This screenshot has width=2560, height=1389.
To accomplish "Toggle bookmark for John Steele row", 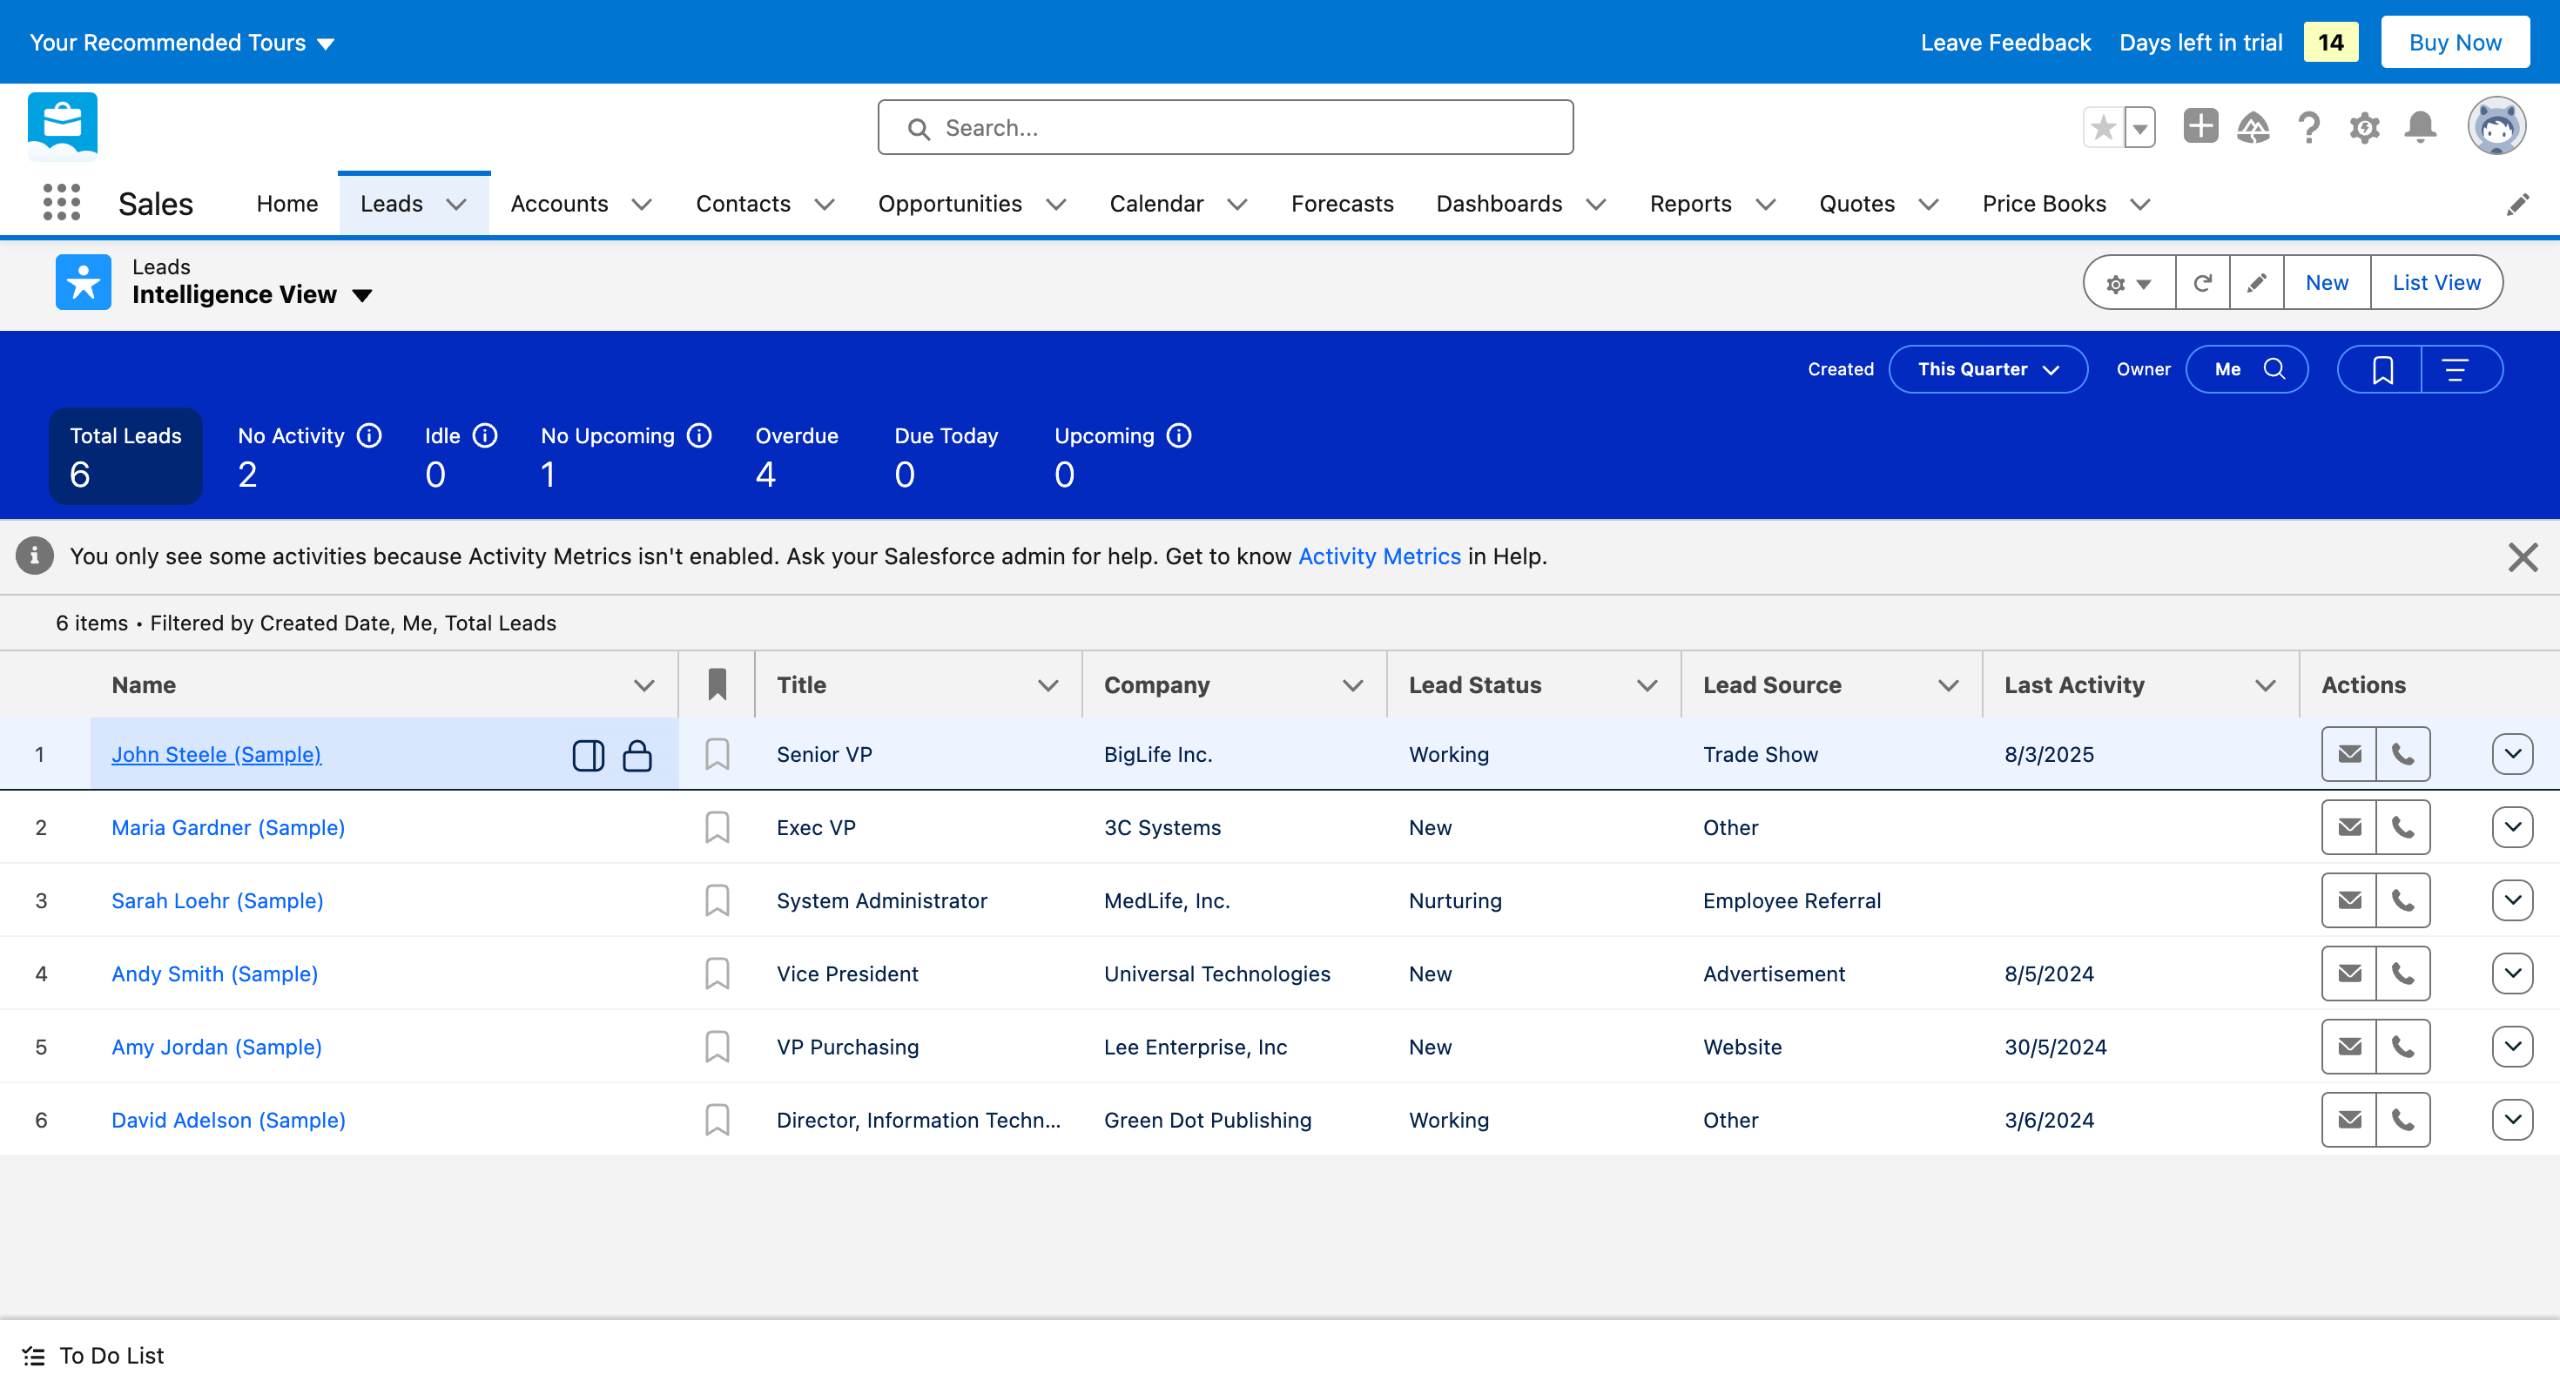I will pos(717,754).
